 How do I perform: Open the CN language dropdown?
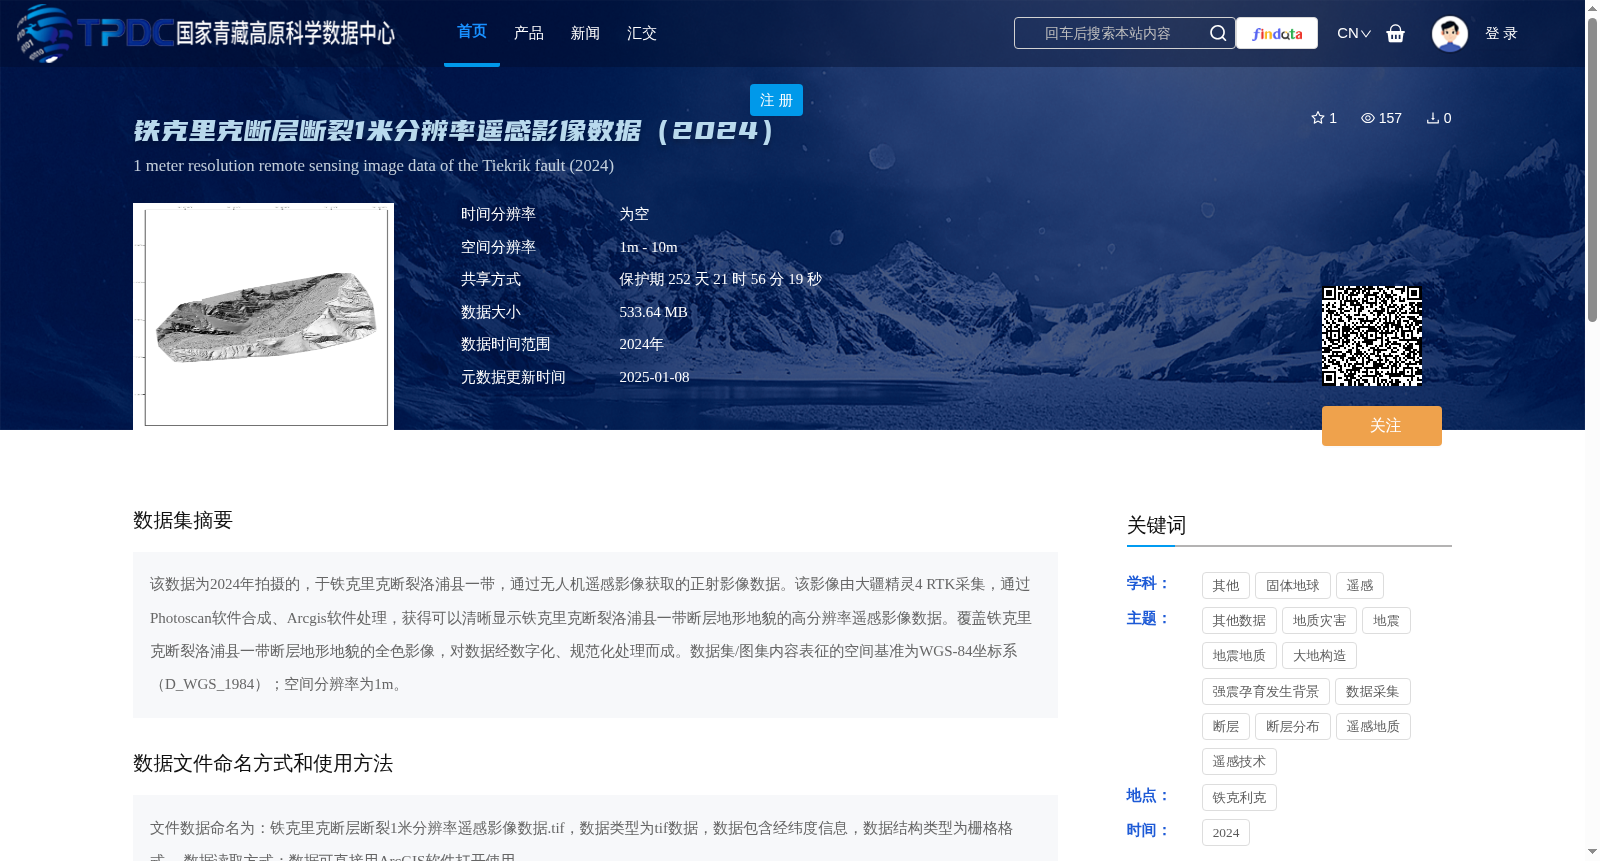pyautogui.click(x=1353, y=33)
